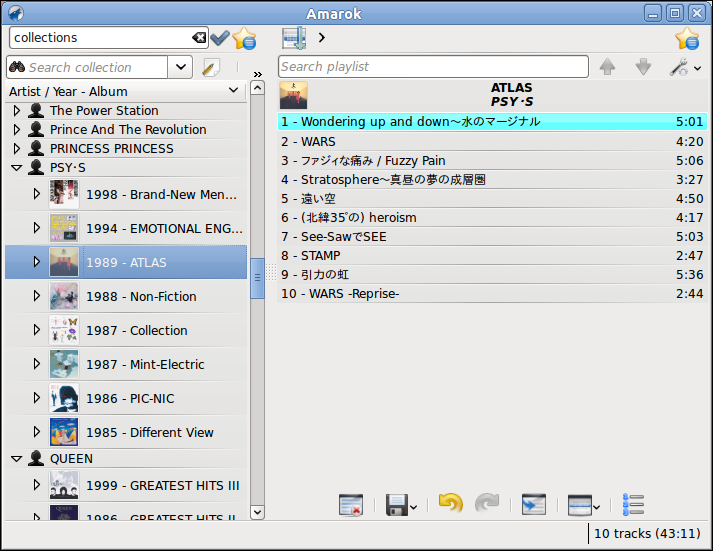Open bookmark star beside collections field
Screen dimensions: 713x551
coord(244,38)
